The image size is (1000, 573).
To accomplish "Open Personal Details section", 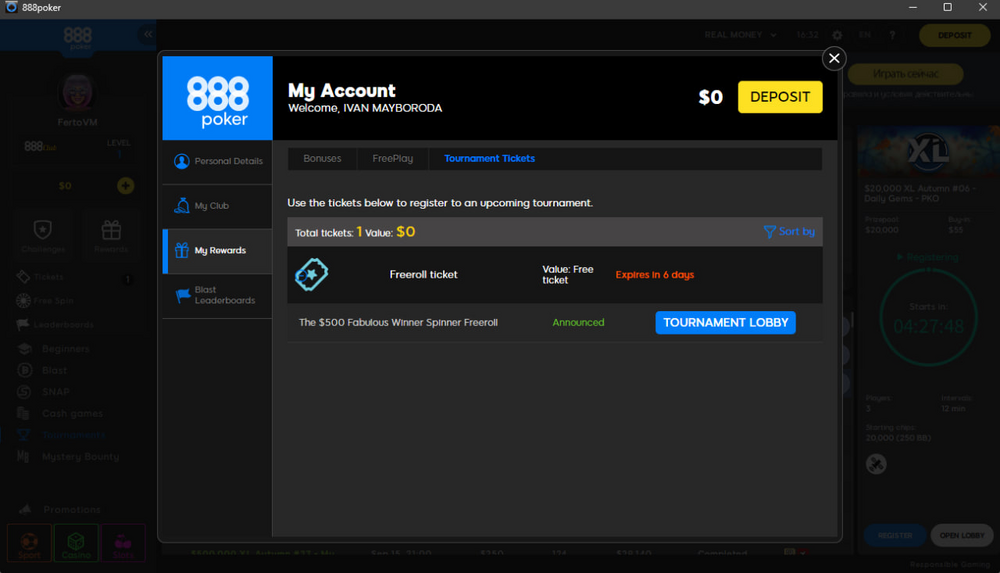I will [217, 161].
